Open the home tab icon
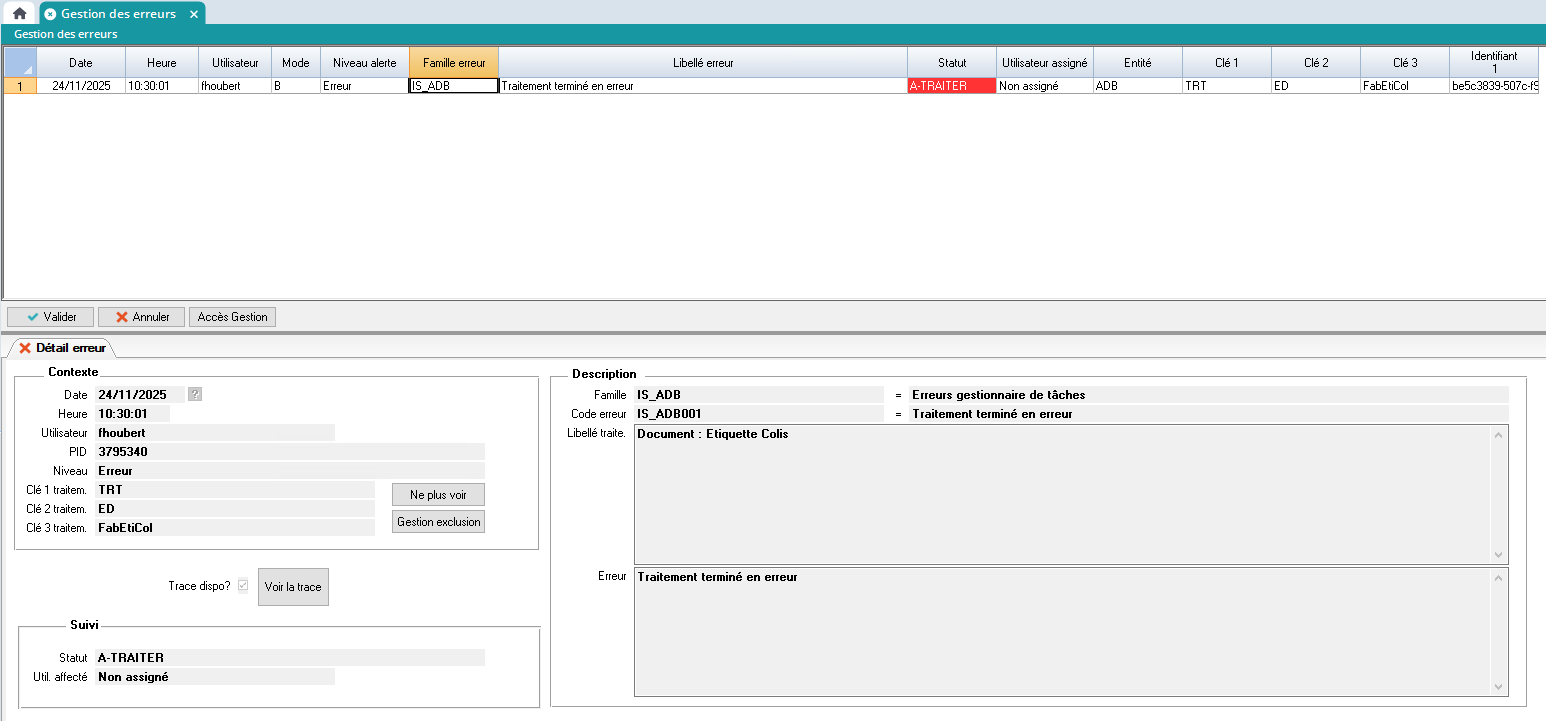The image size is (1546, 721). [x=19, y=14]
